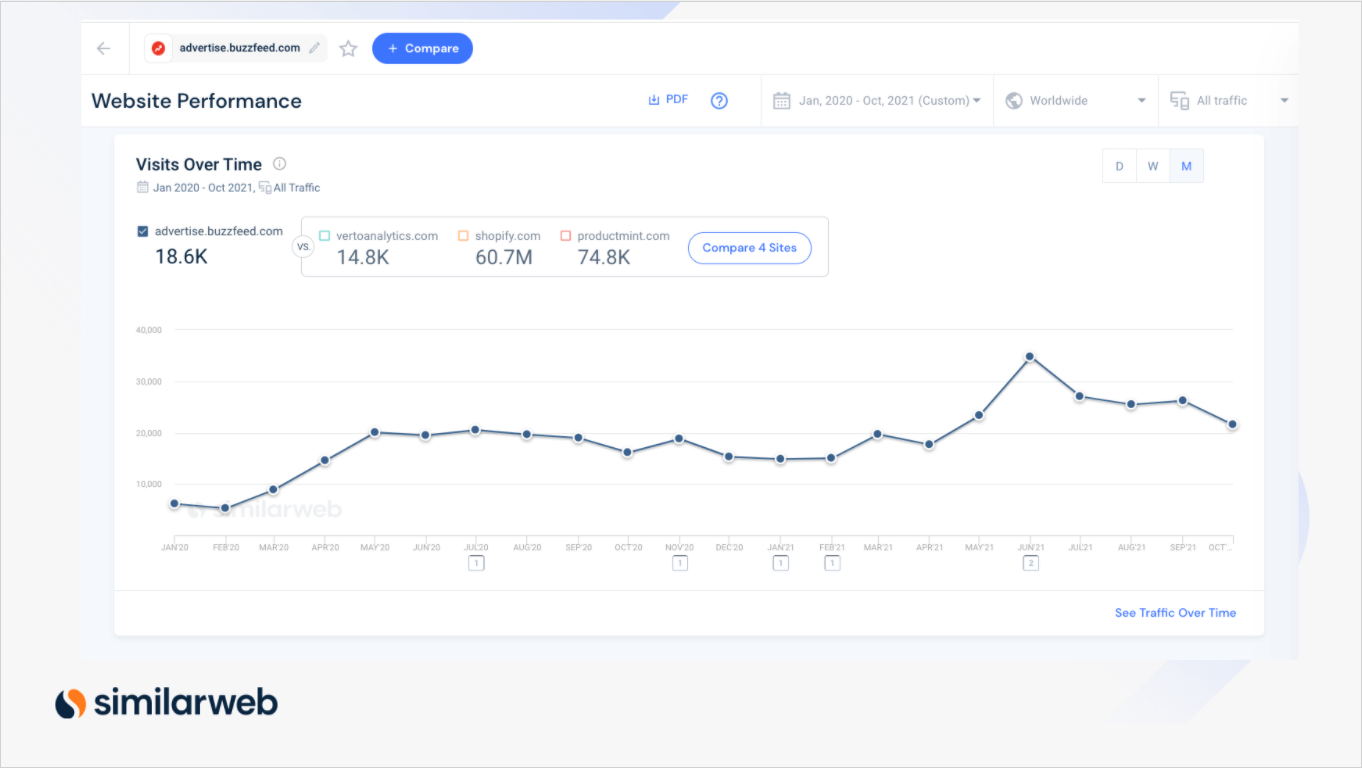Open the event marker 2 under JUN'21
The height and width of the screenshot is (768, 1362).
pyautogui.click(x=1031, y=563)
